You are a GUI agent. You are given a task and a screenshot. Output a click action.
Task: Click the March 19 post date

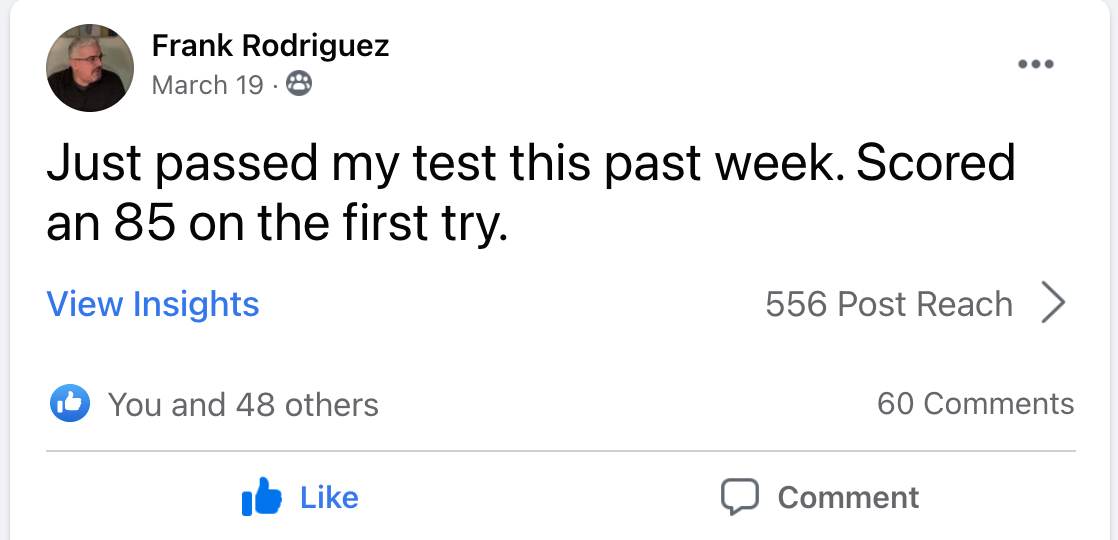[x=207, y=85]
